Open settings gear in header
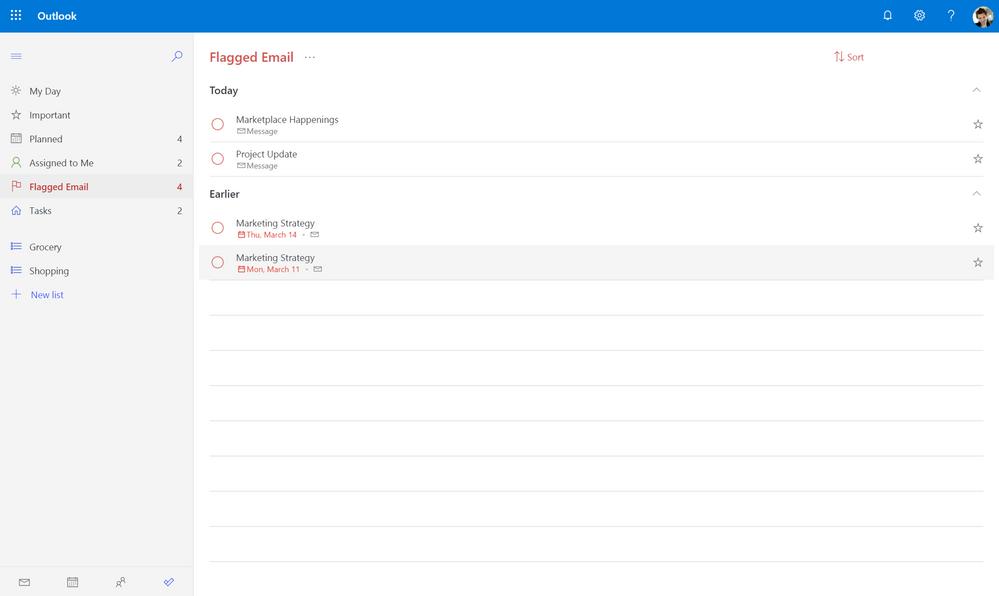 tap(919, 15)
